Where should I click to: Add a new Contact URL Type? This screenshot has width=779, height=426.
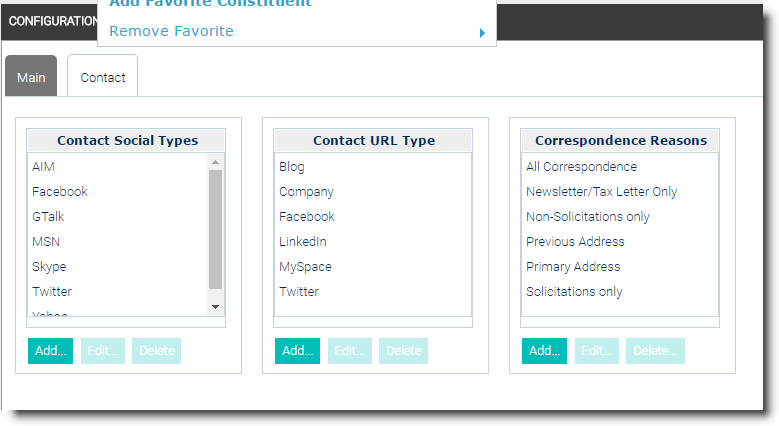click(297, 350)
